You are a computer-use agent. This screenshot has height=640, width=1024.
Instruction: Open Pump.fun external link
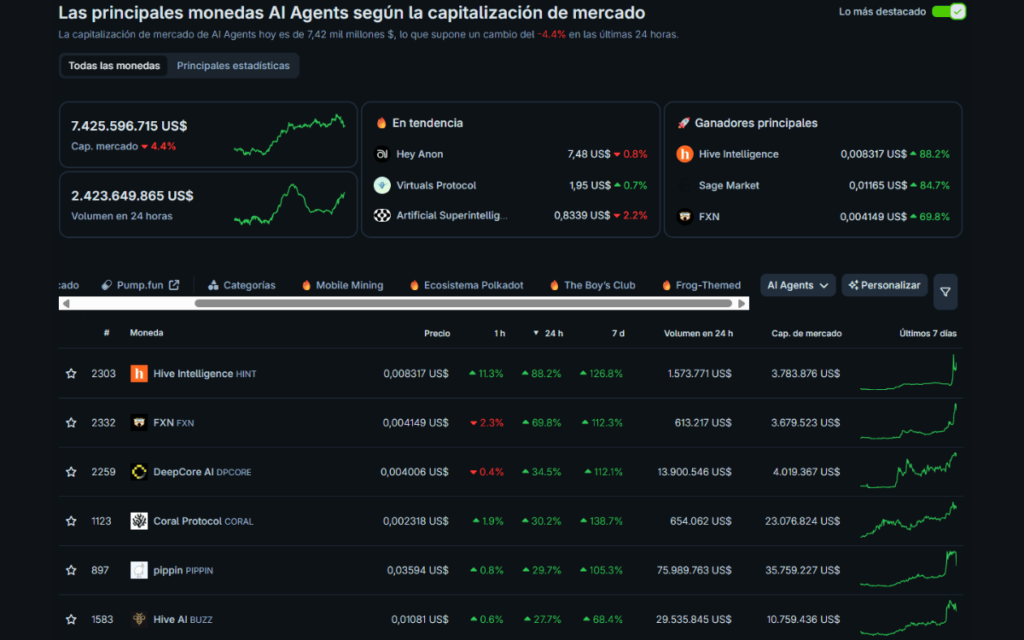140,285
